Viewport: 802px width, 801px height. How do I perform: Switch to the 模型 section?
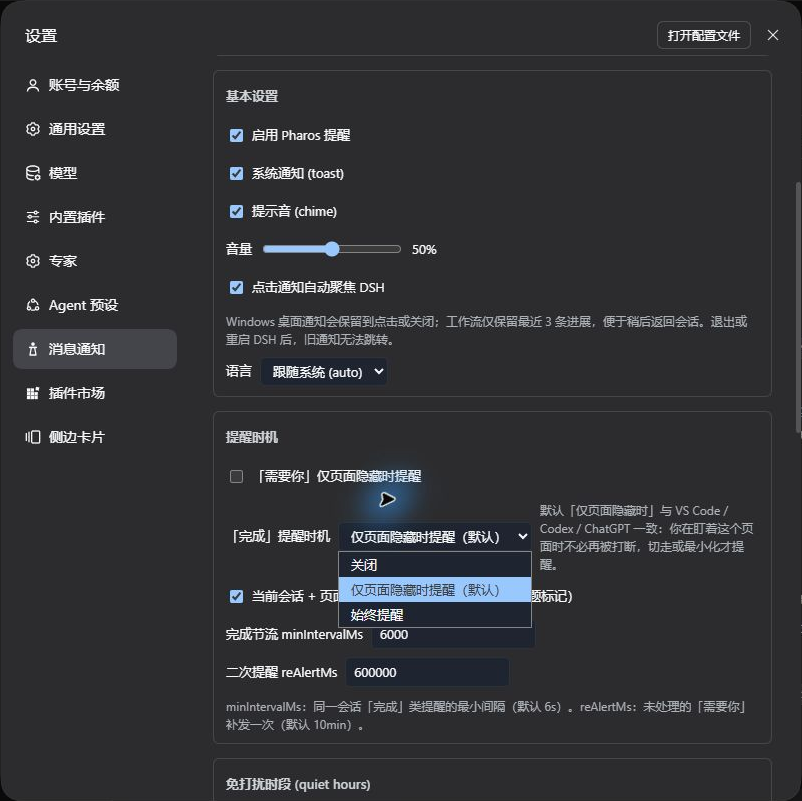pos(95,173)
